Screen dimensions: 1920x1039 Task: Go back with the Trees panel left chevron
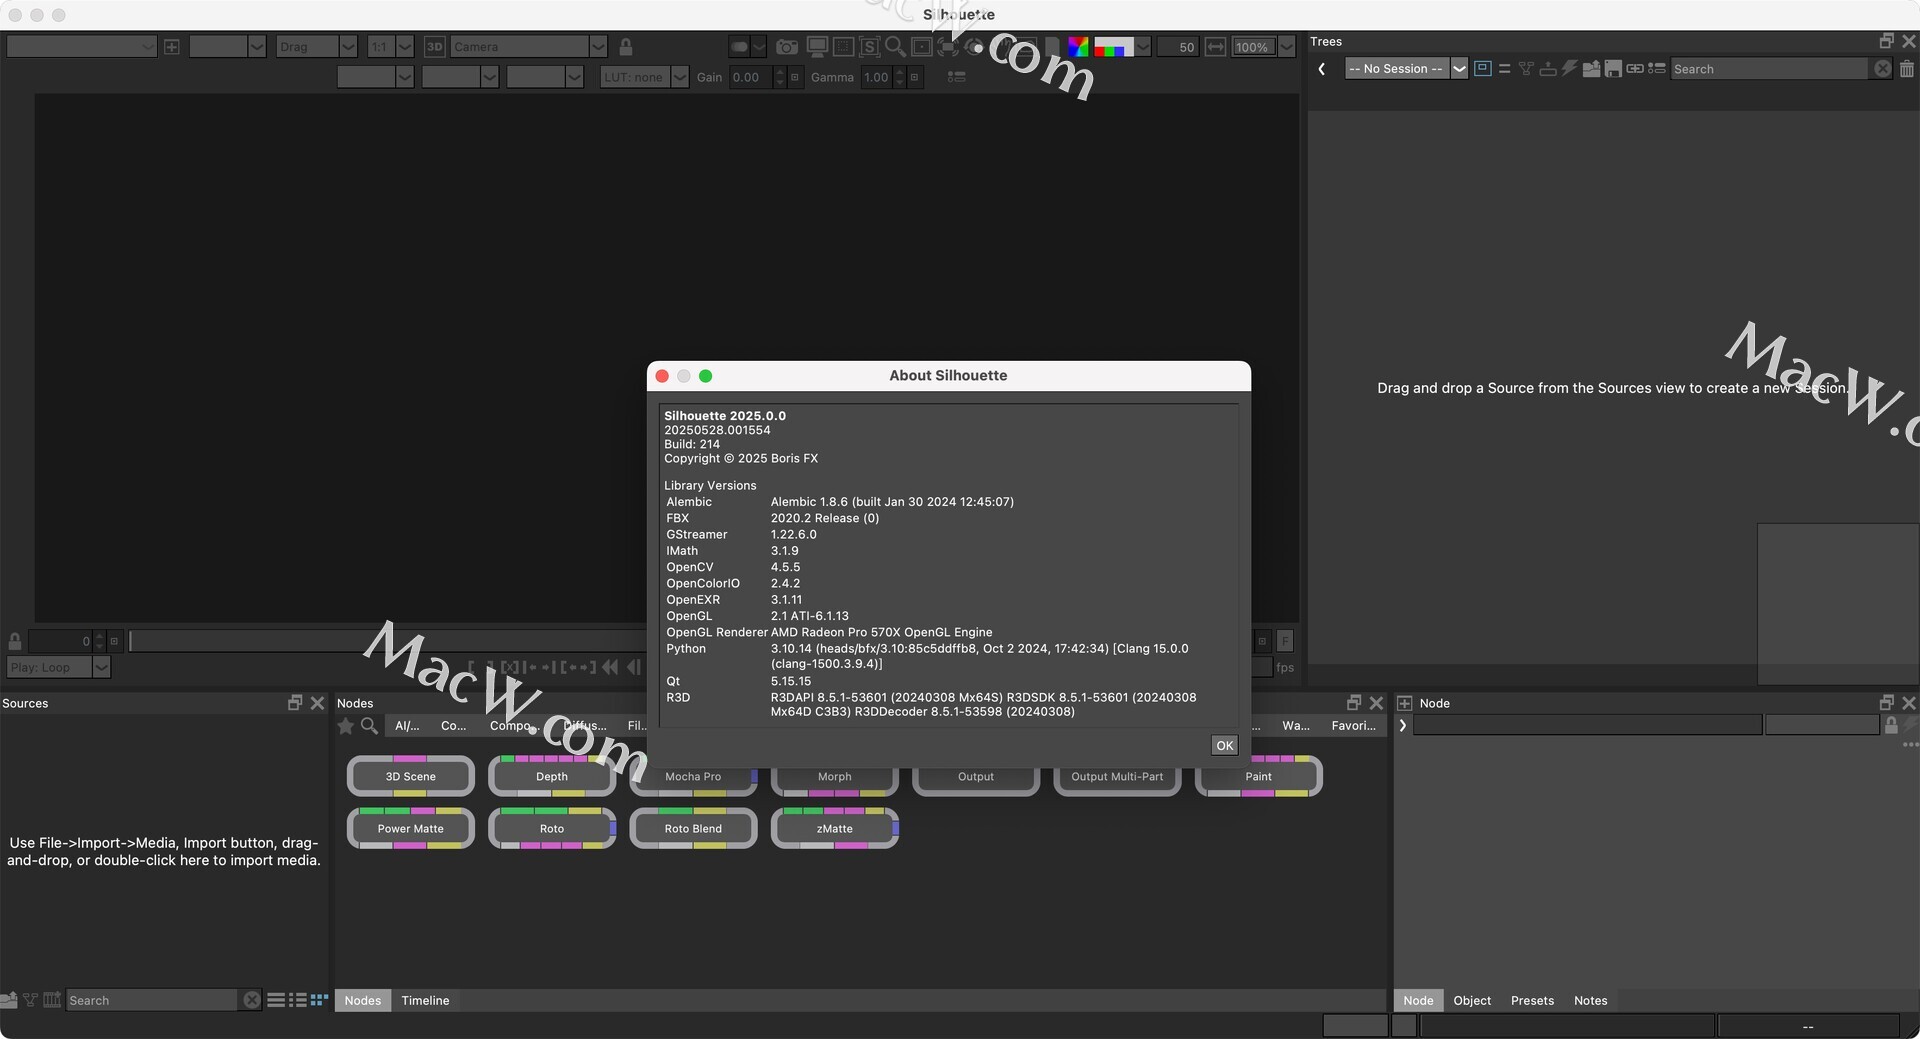click(1322, 69)
